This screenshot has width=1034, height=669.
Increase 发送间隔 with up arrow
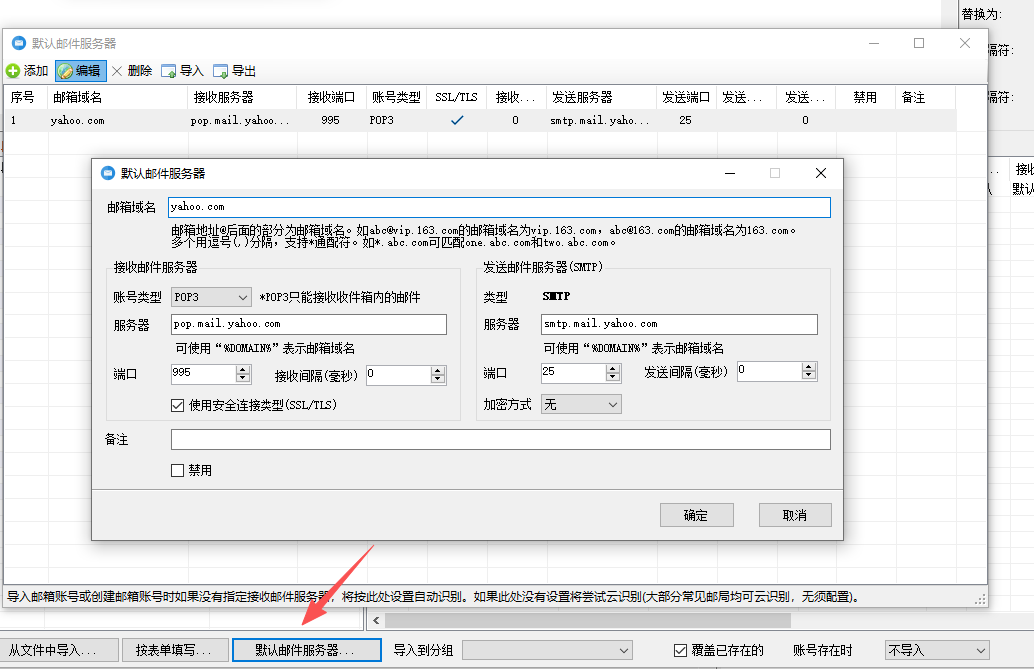(x=809, y=367)
